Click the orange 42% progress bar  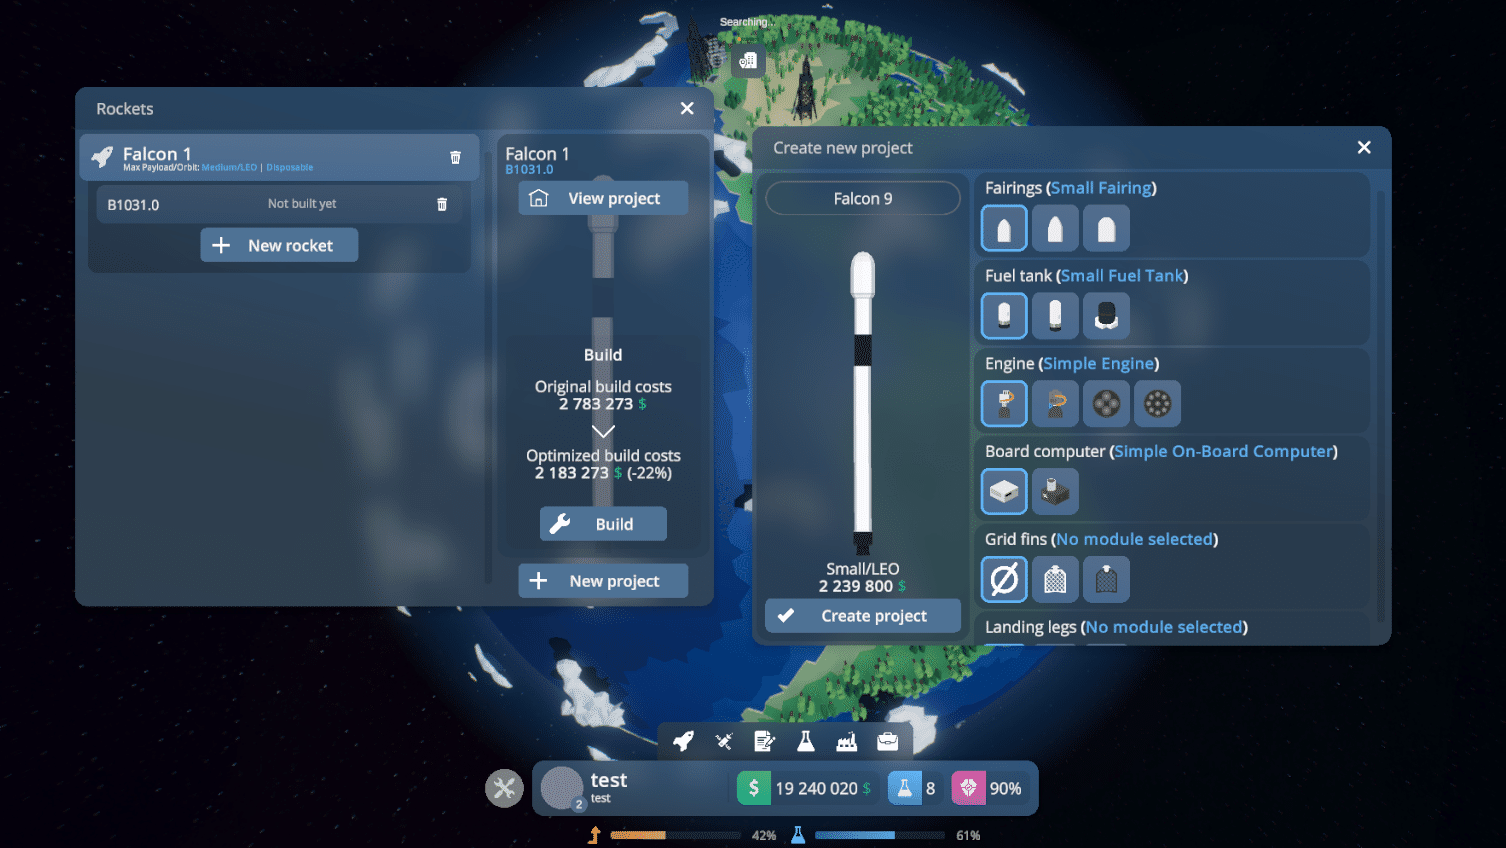[x=675, y=835]
